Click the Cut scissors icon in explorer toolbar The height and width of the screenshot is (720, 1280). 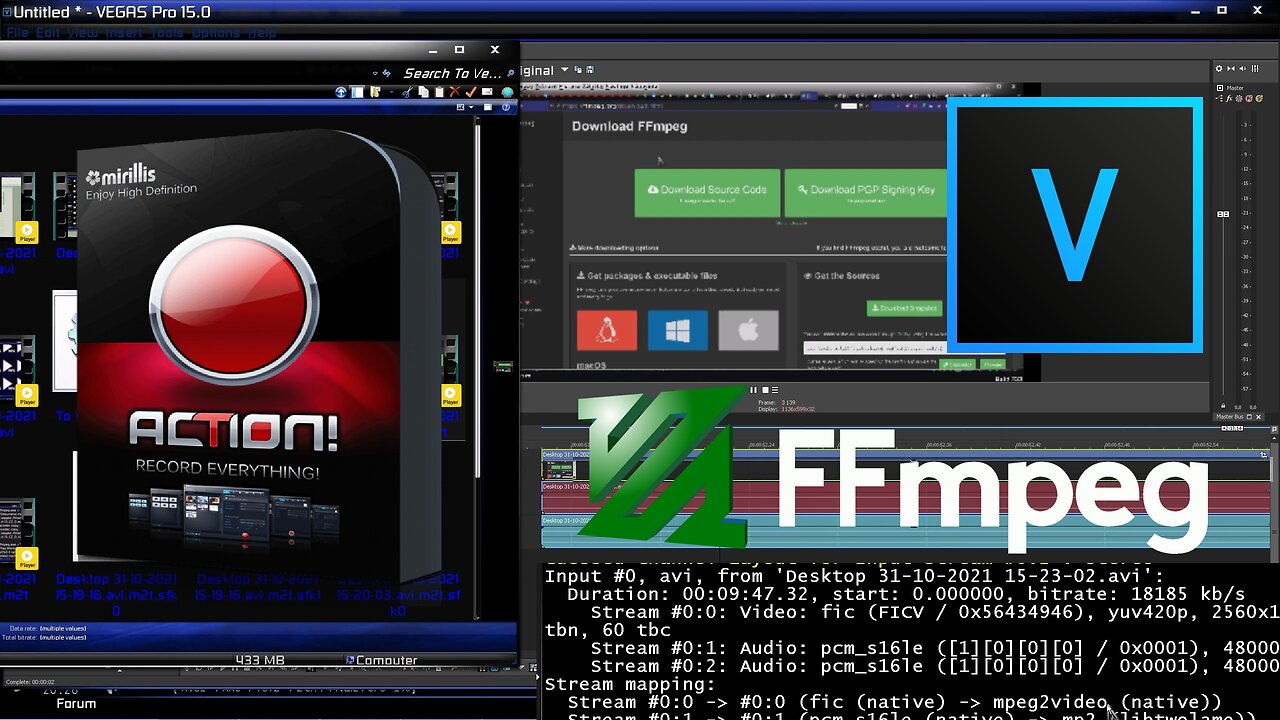coord(407,92)
